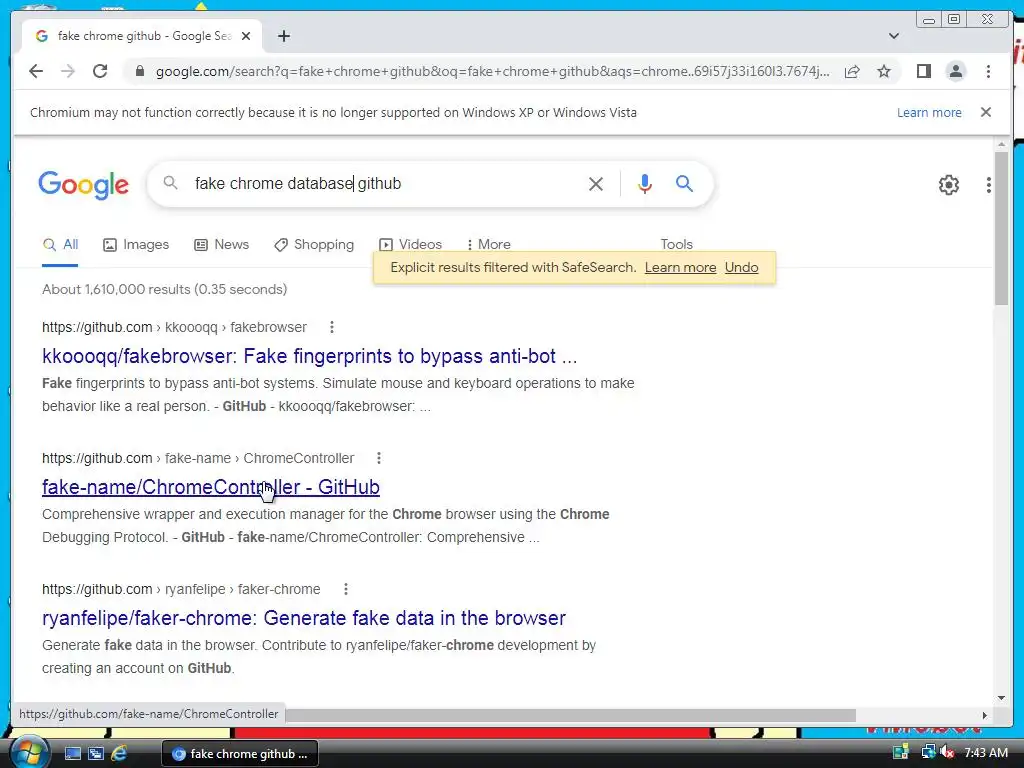Open Google quick settings gear
The width and height of the screenshot is (1024, 768).
pos(949,185)
